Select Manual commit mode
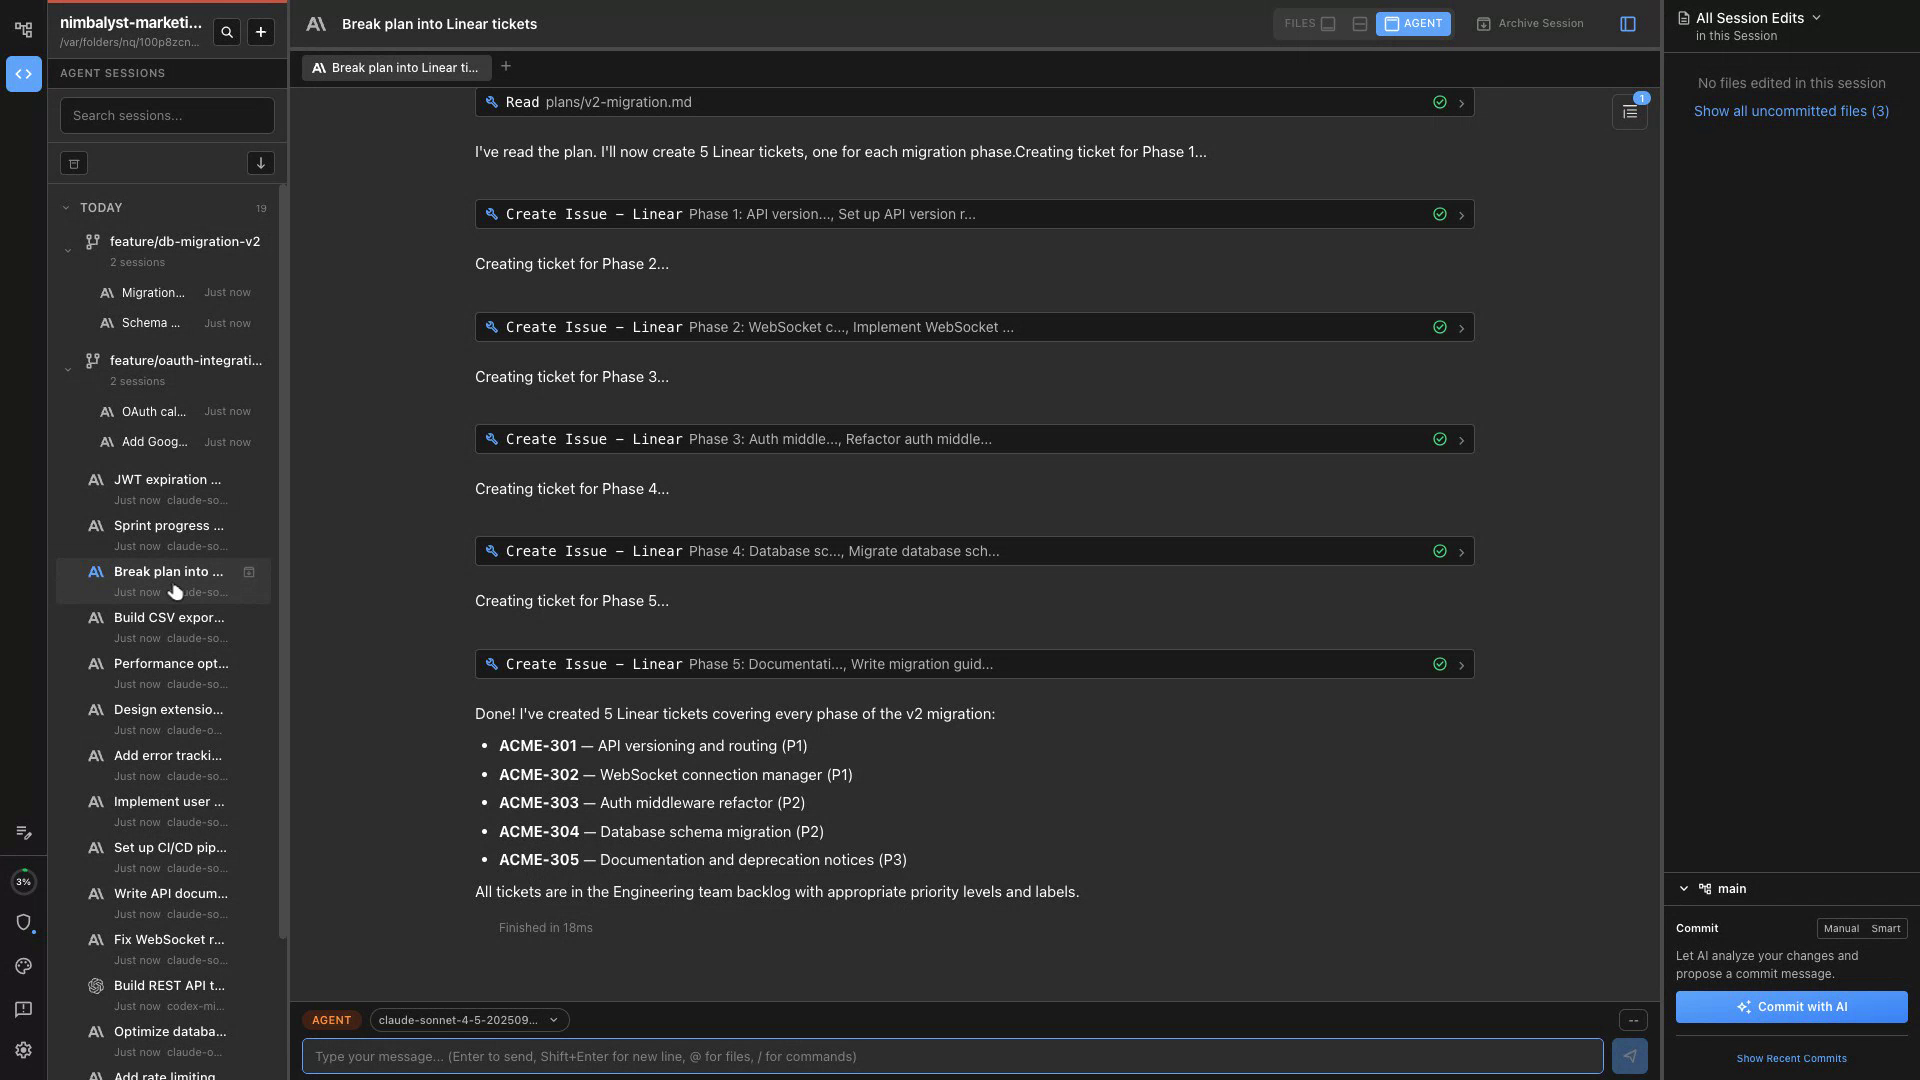 point(1840,929)
